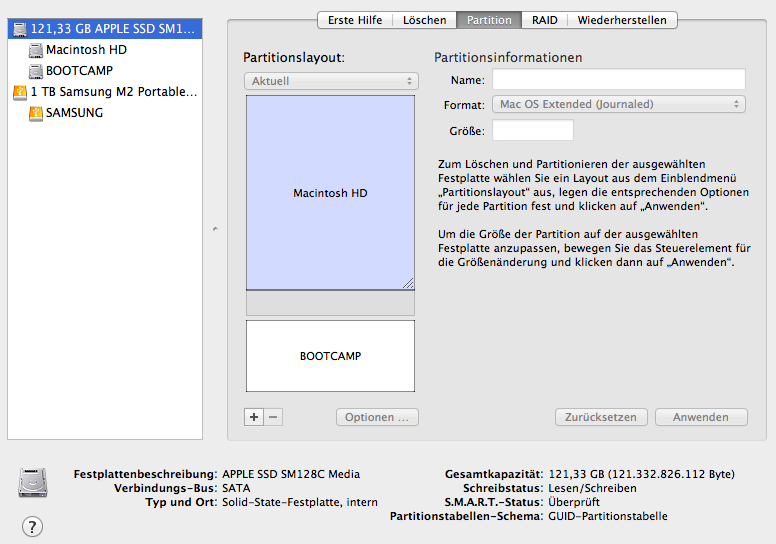Select 121,33 GB APPLE SSD SM1 label
This screenshot has height=544, width=776.
(x=113, y=29)
